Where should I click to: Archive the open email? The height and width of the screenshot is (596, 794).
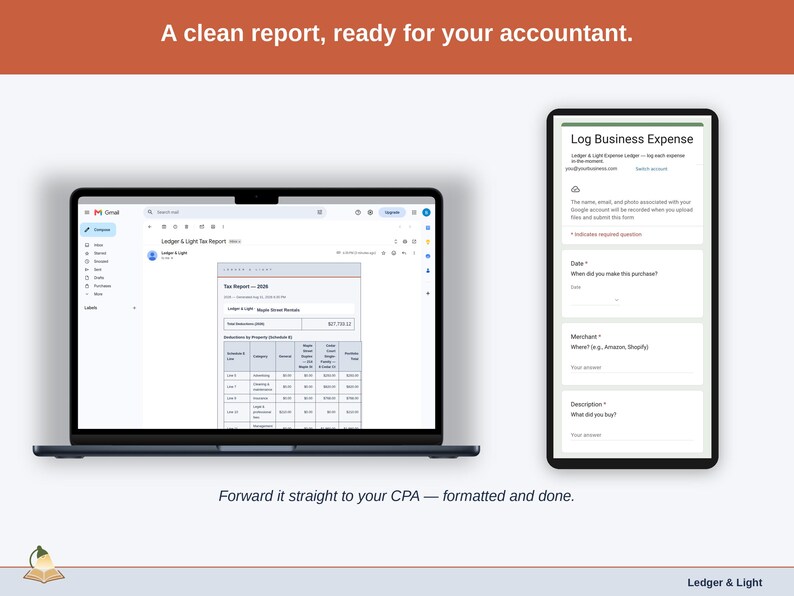pos(164,226)
